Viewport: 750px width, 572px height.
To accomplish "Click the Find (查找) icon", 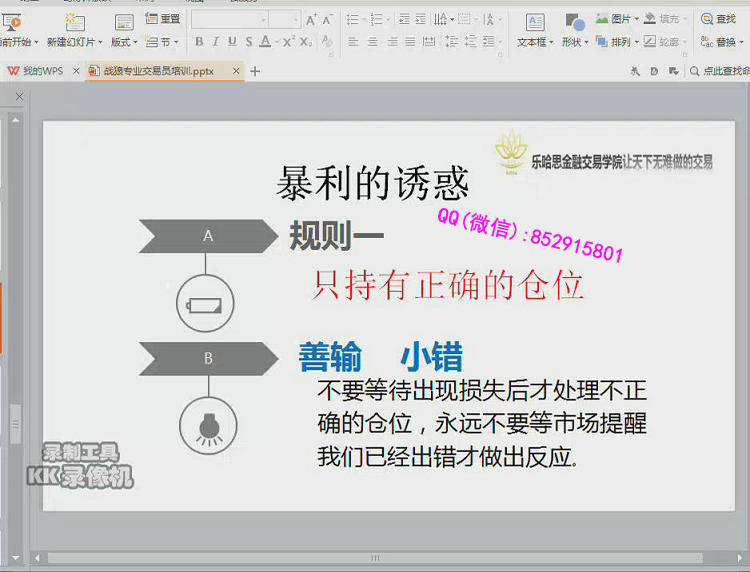I will 718,19.
